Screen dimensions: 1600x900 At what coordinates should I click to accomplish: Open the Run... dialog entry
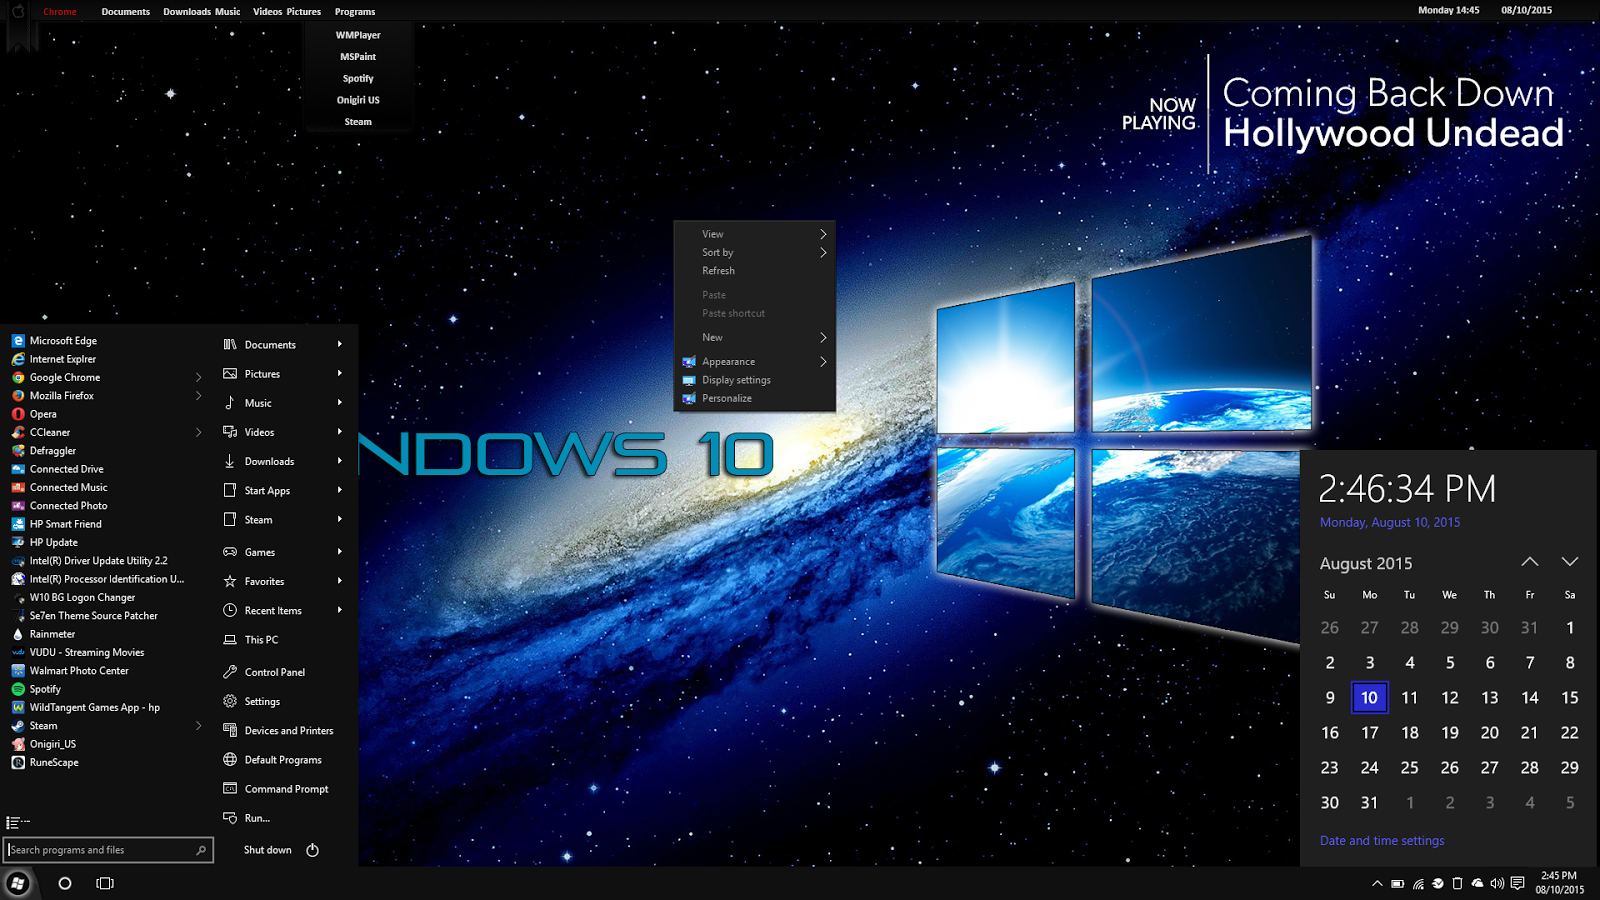click(247, 818)
